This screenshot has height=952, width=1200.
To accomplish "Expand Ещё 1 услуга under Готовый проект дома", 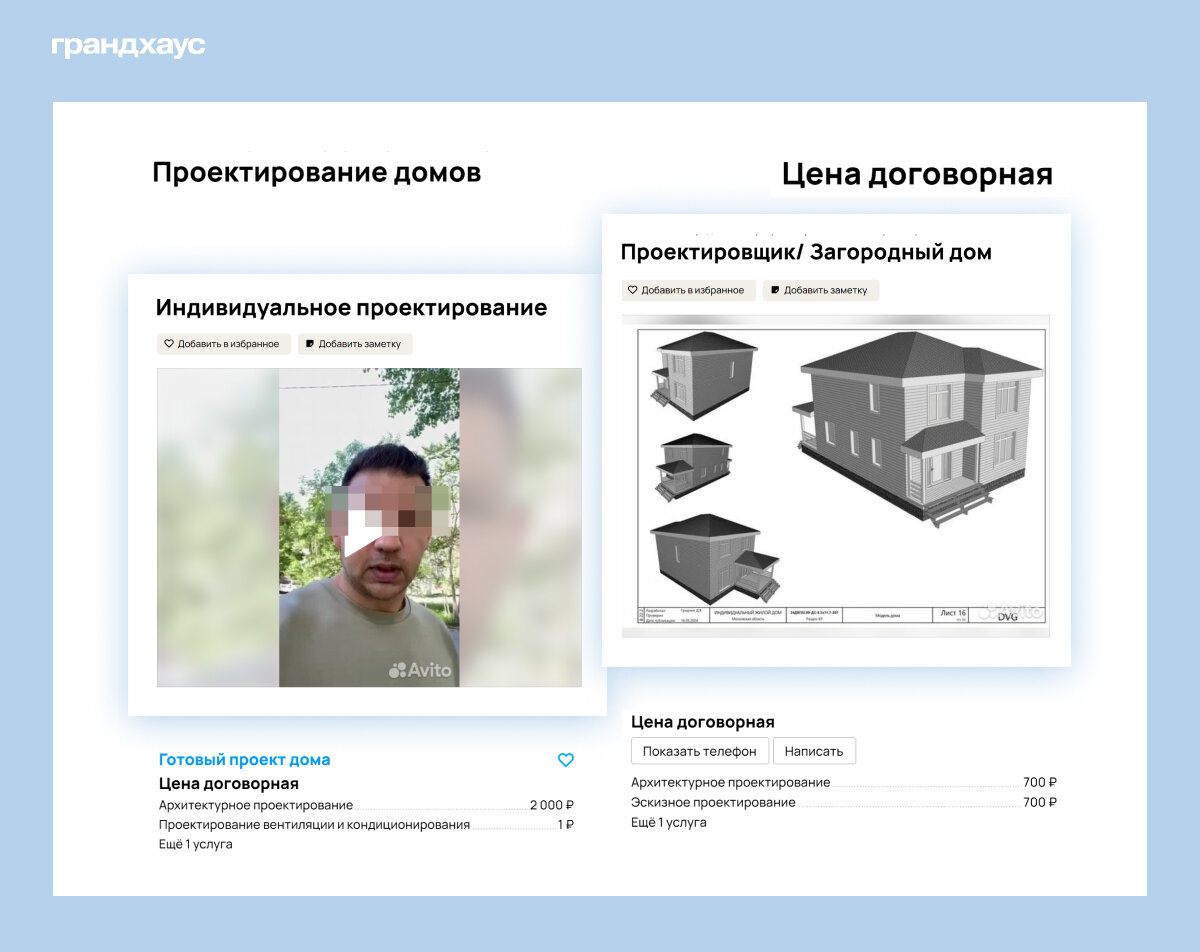I will point(195,844).
